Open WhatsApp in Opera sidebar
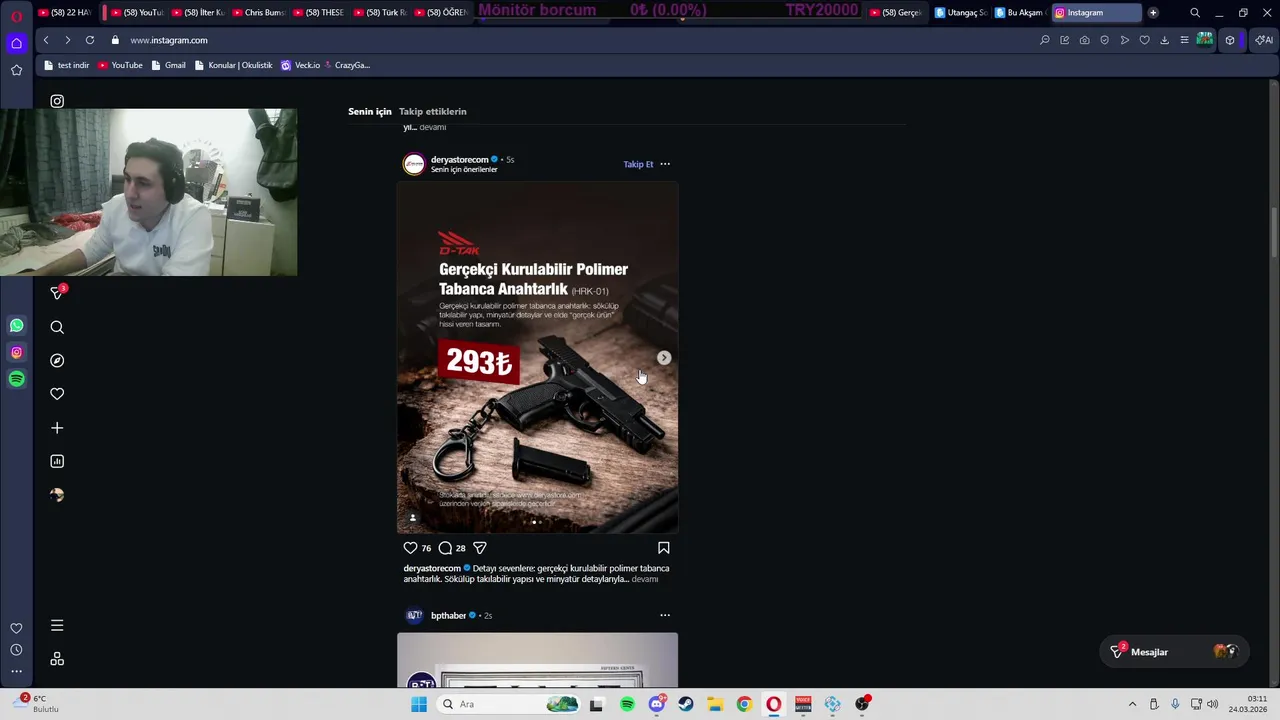 [x=16, y=325]
